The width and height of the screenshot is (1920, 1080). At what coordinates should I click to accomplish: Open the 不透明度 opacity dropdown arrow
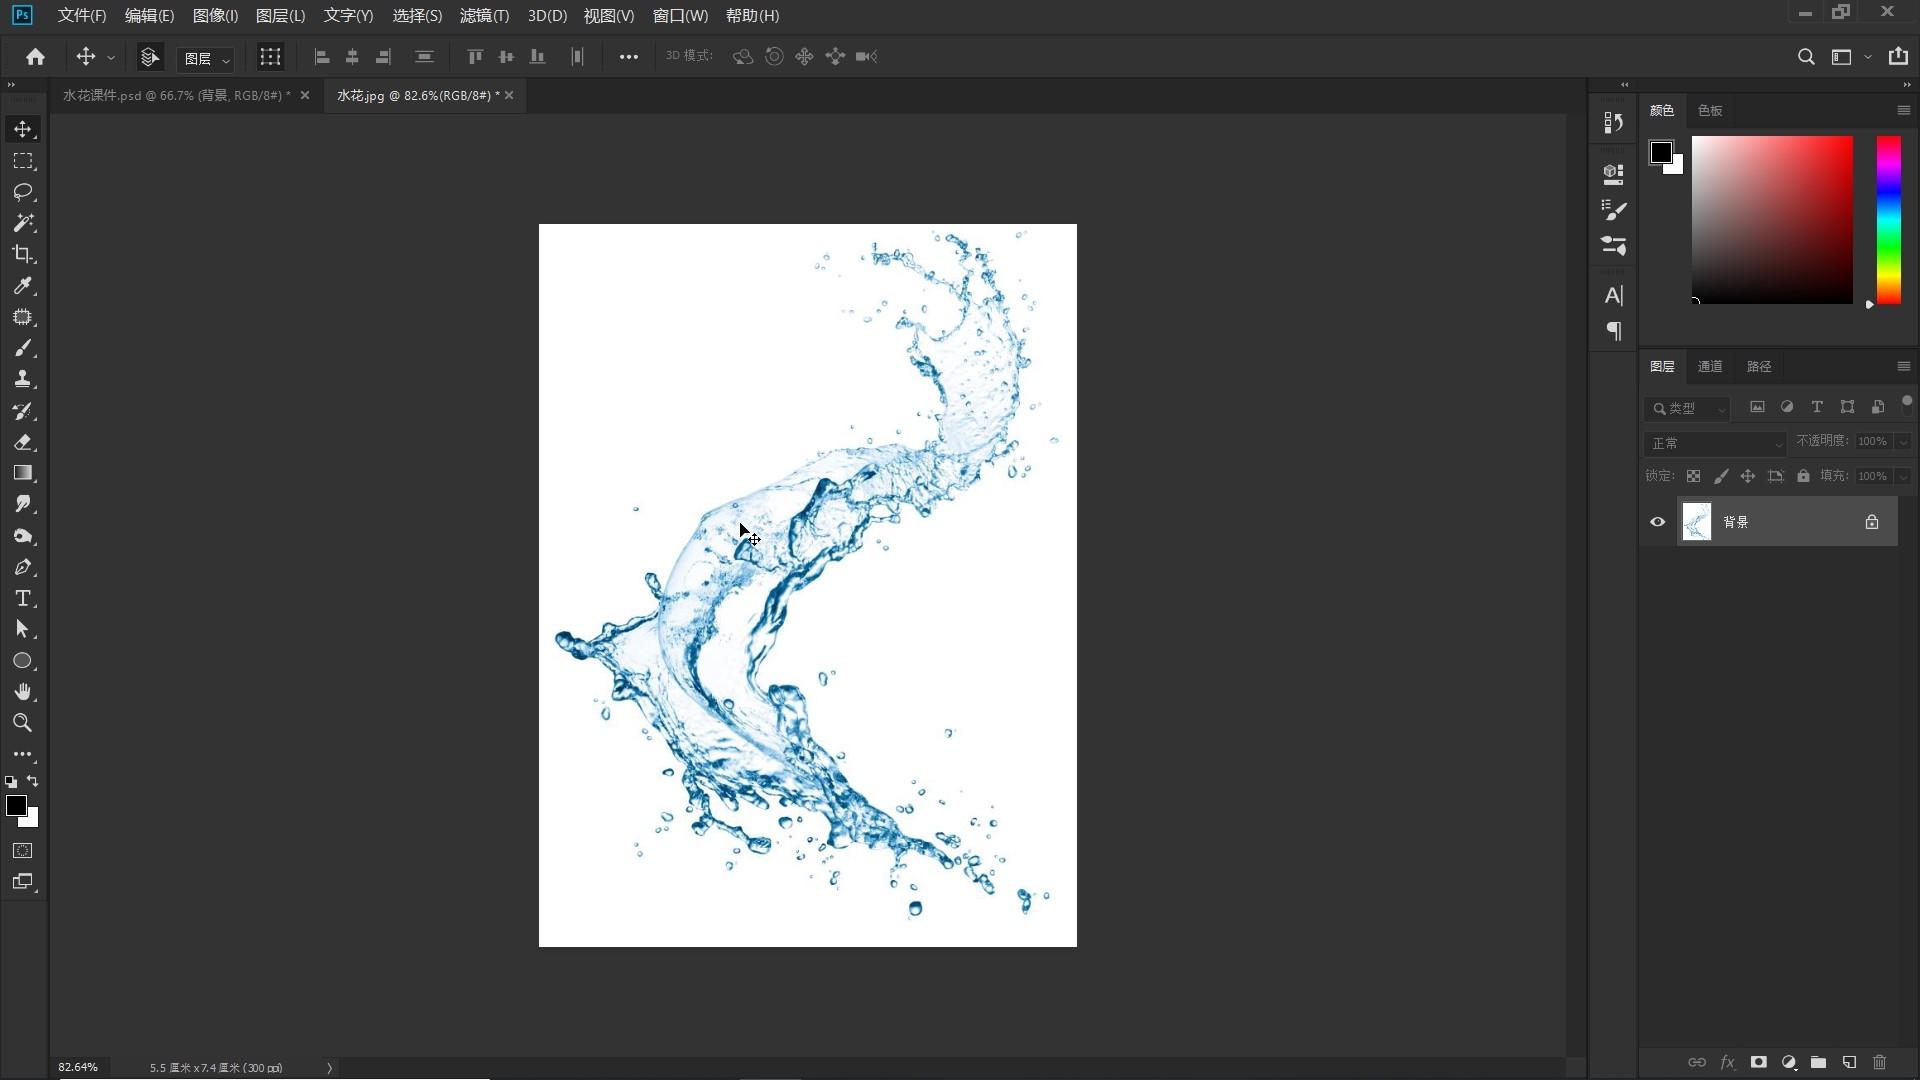point(1903,442)
